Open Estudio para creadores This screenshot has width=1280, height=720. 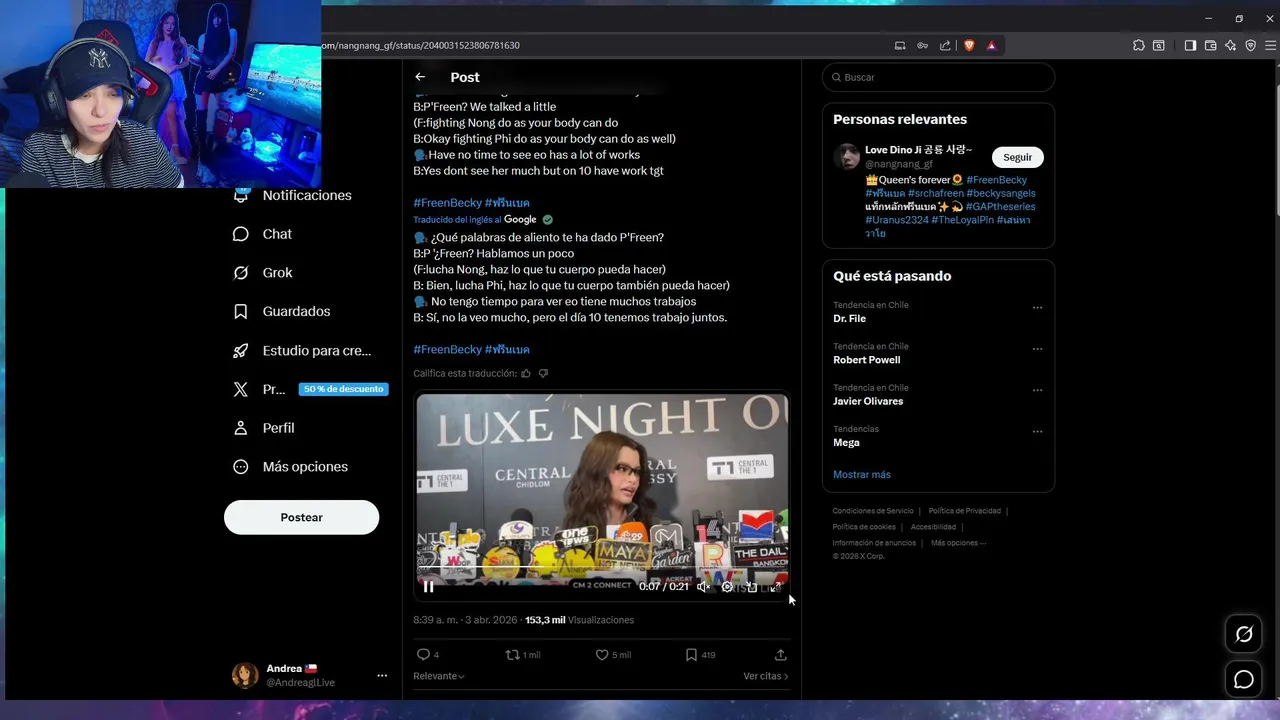tap(302, 351)
